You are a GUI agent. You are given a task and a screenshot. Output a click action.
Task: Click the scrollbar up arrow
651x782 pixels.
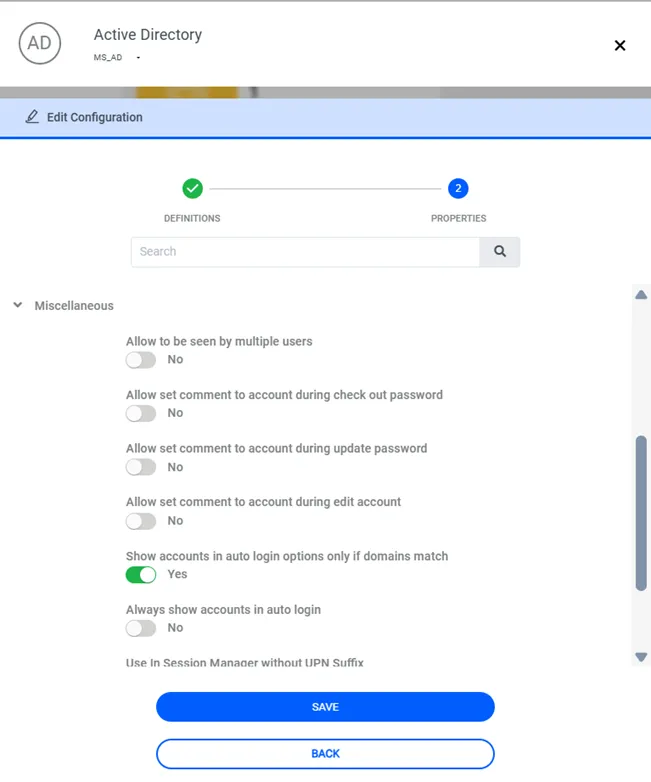[641, 295]
